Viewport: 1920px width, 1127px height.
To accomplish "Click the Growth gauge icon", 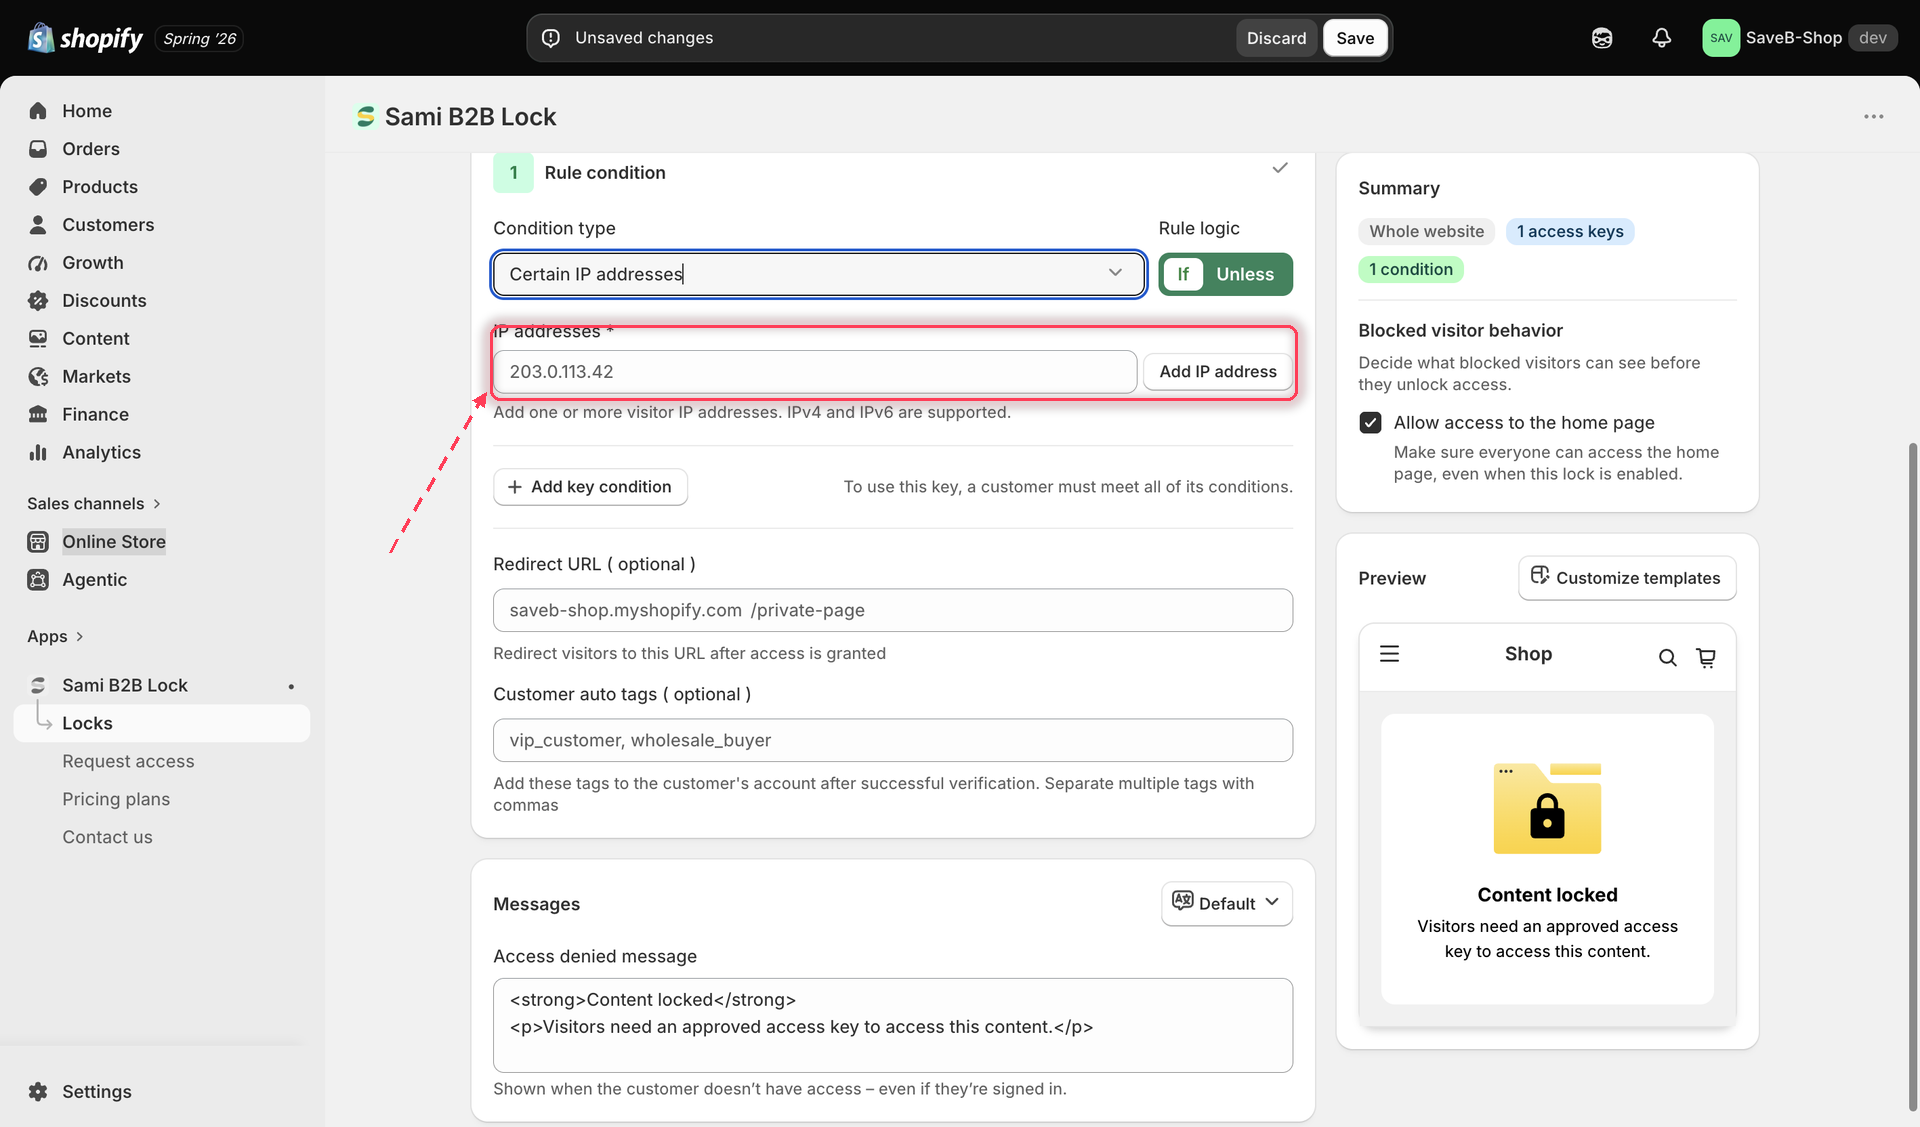I will (x=38, y=263).
